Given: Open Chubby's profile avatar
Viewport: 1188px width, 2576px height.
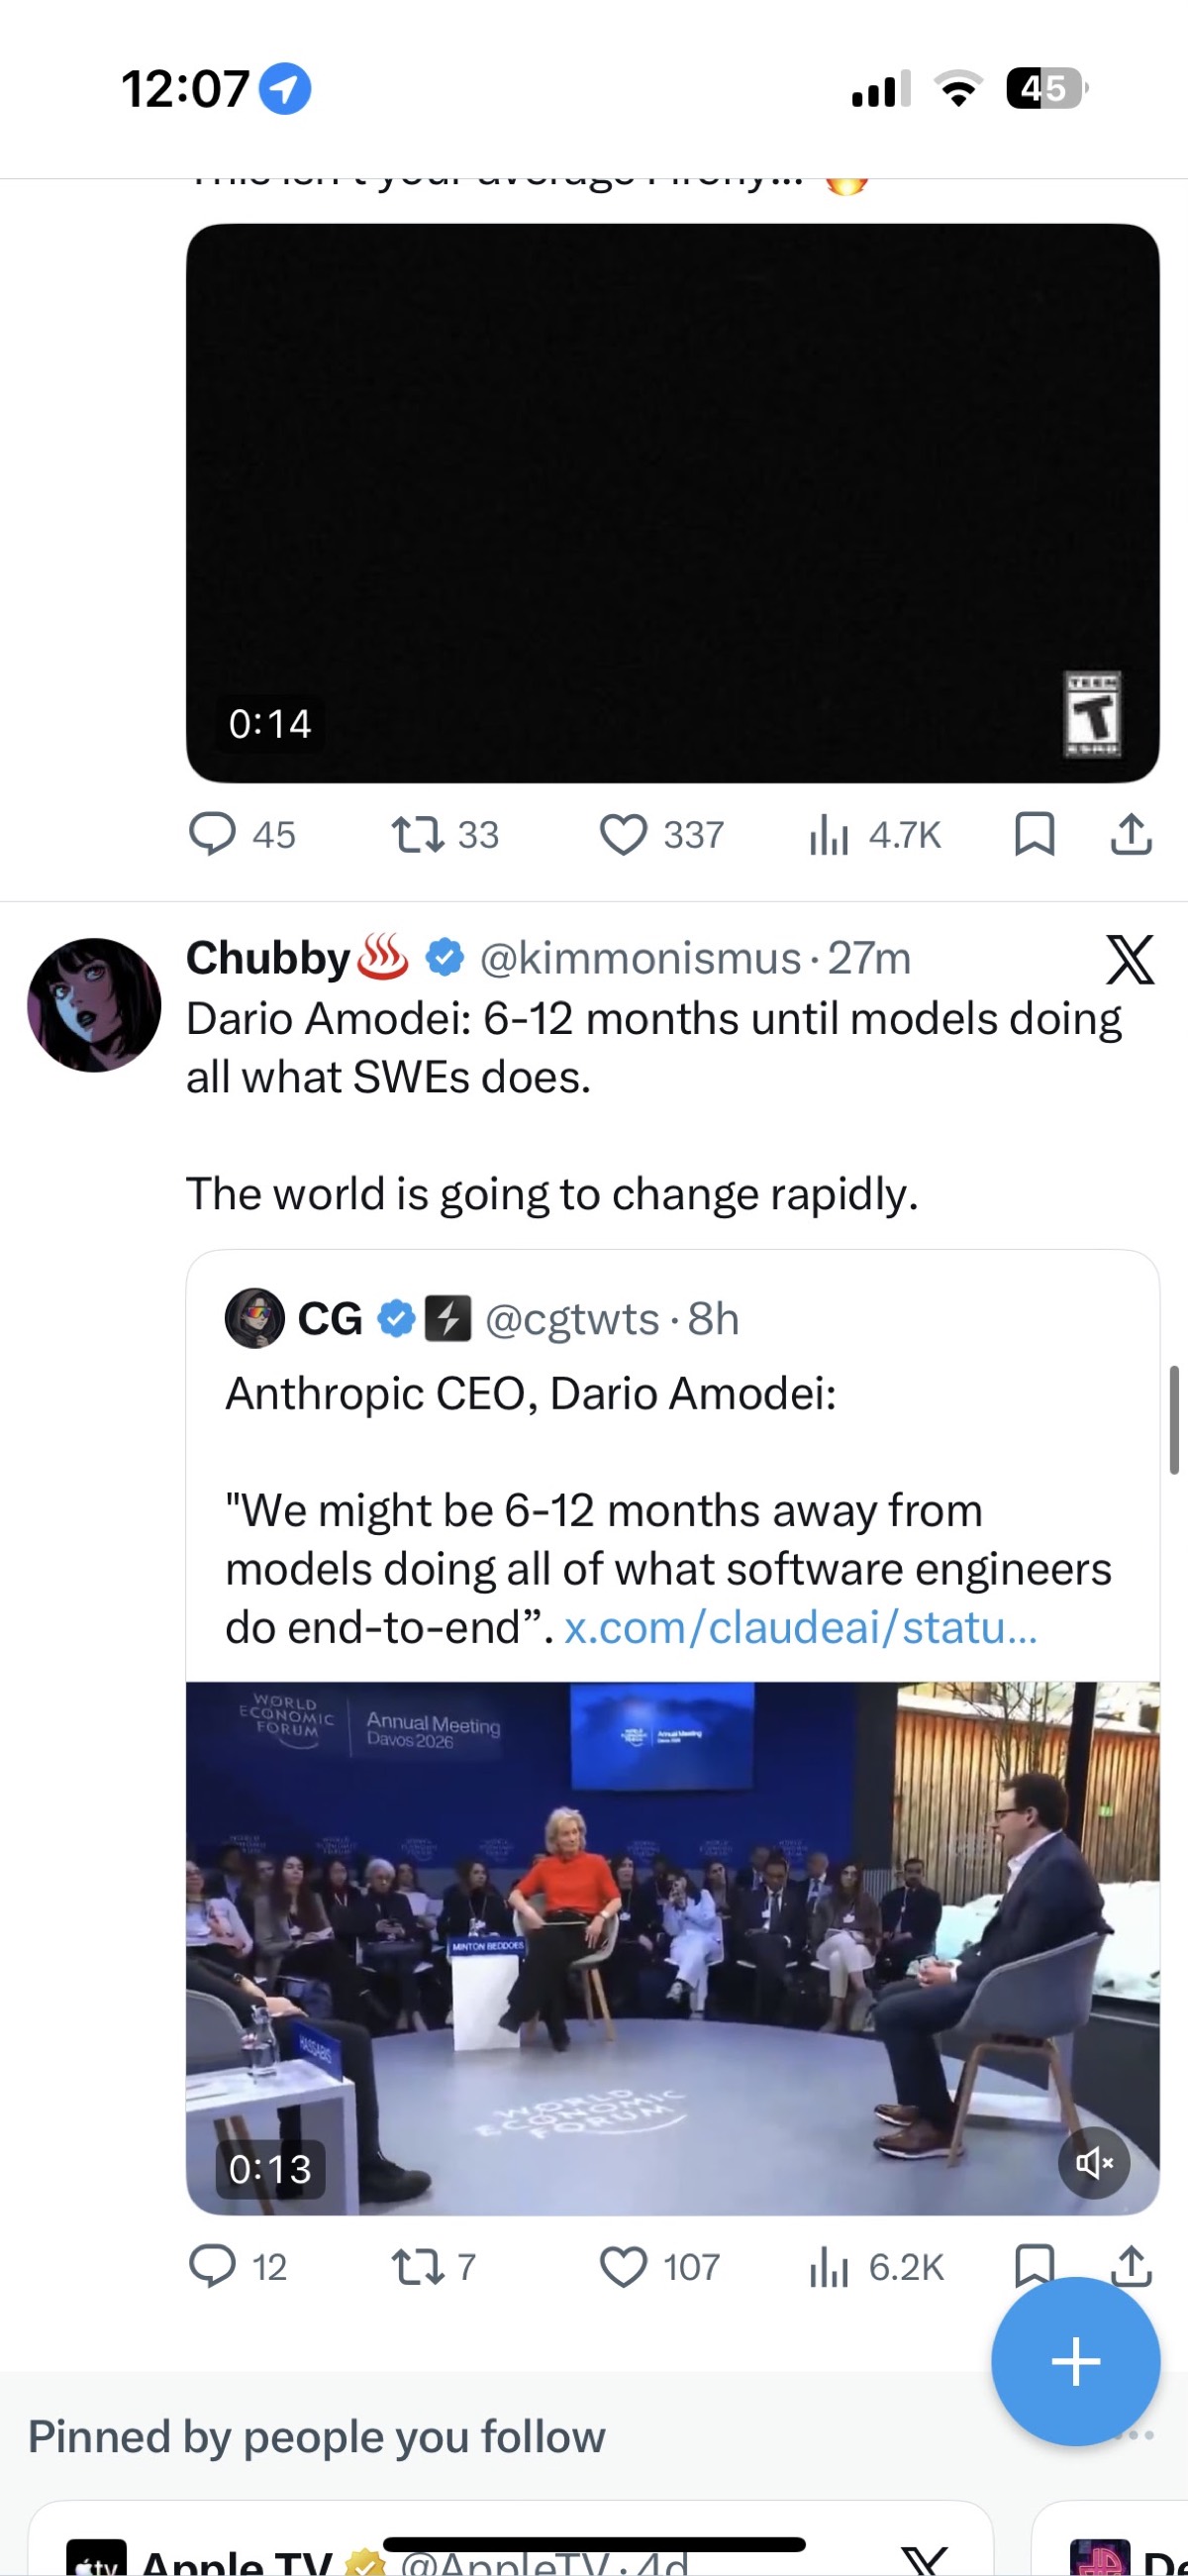Looking at the screenshot, I should pyautogui.click(x=94, y=1005).
